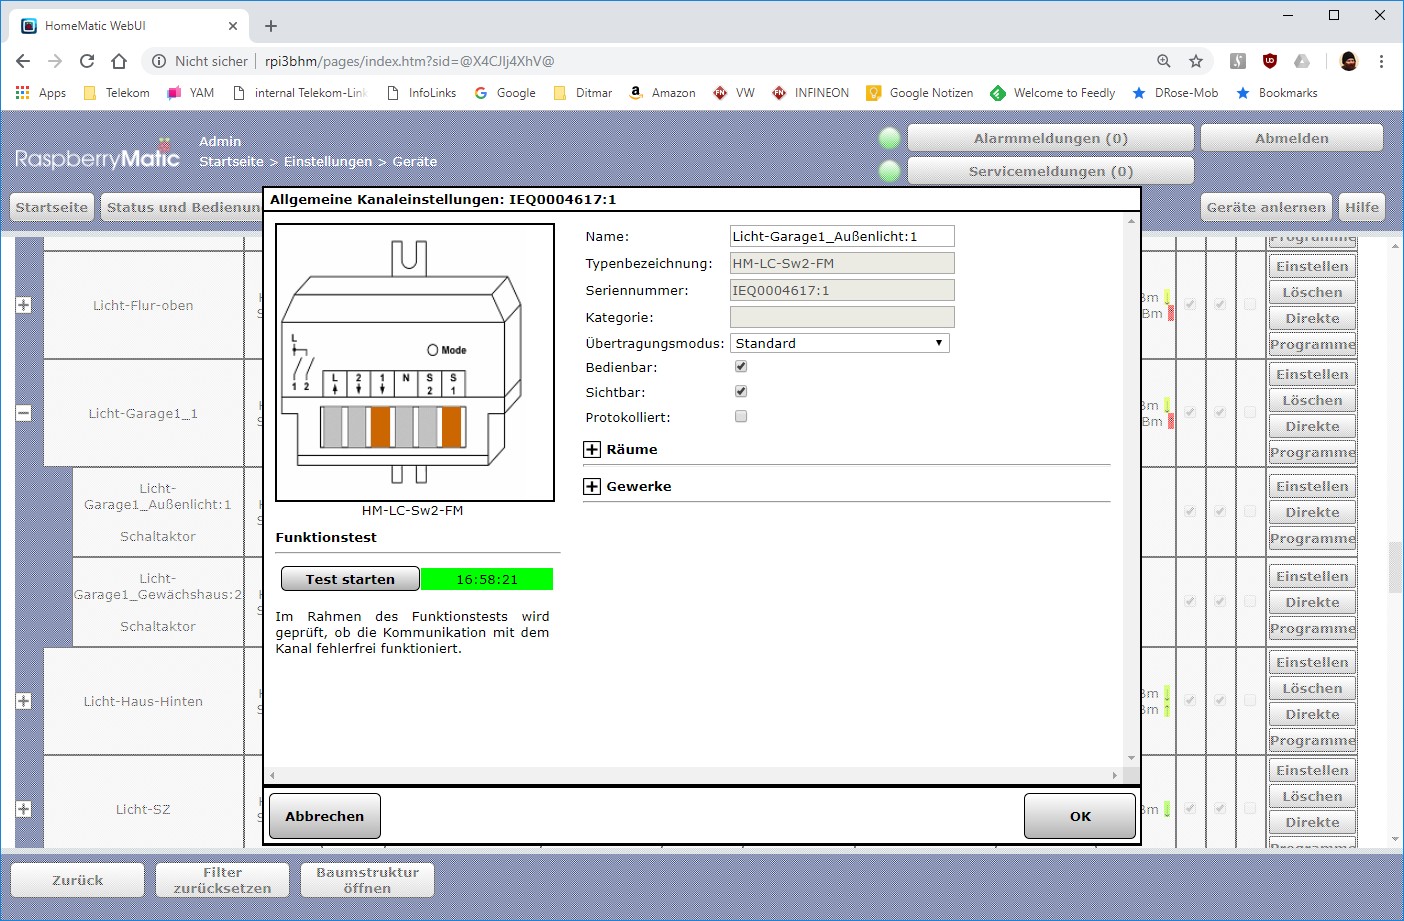Open the VW bookmark
Image resolution: width=1404 pixels, height=921 pixels.
[734, 93]
